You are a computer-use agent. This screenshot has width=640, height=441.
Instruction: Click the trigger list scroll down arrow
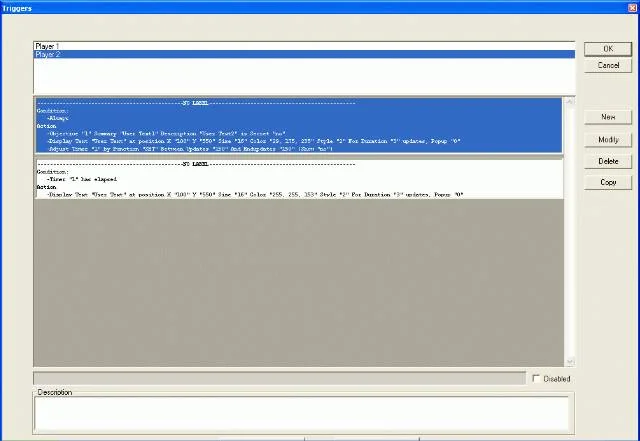click(570, 362)
